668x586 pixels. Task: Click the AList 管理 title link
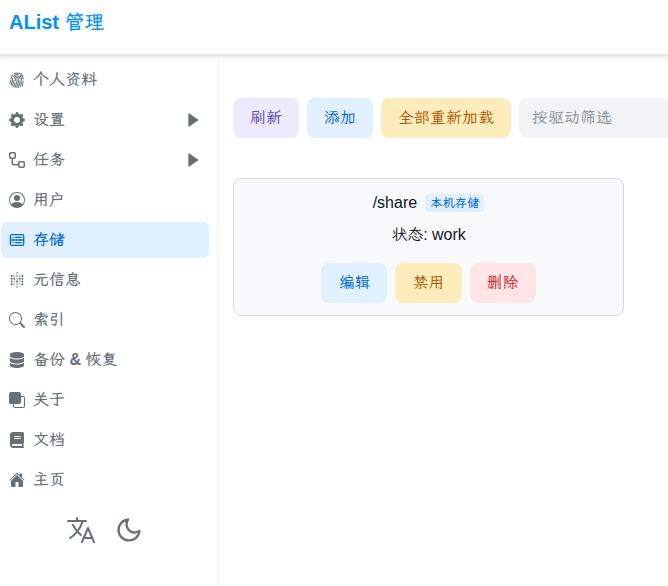(x=57, y=22)
